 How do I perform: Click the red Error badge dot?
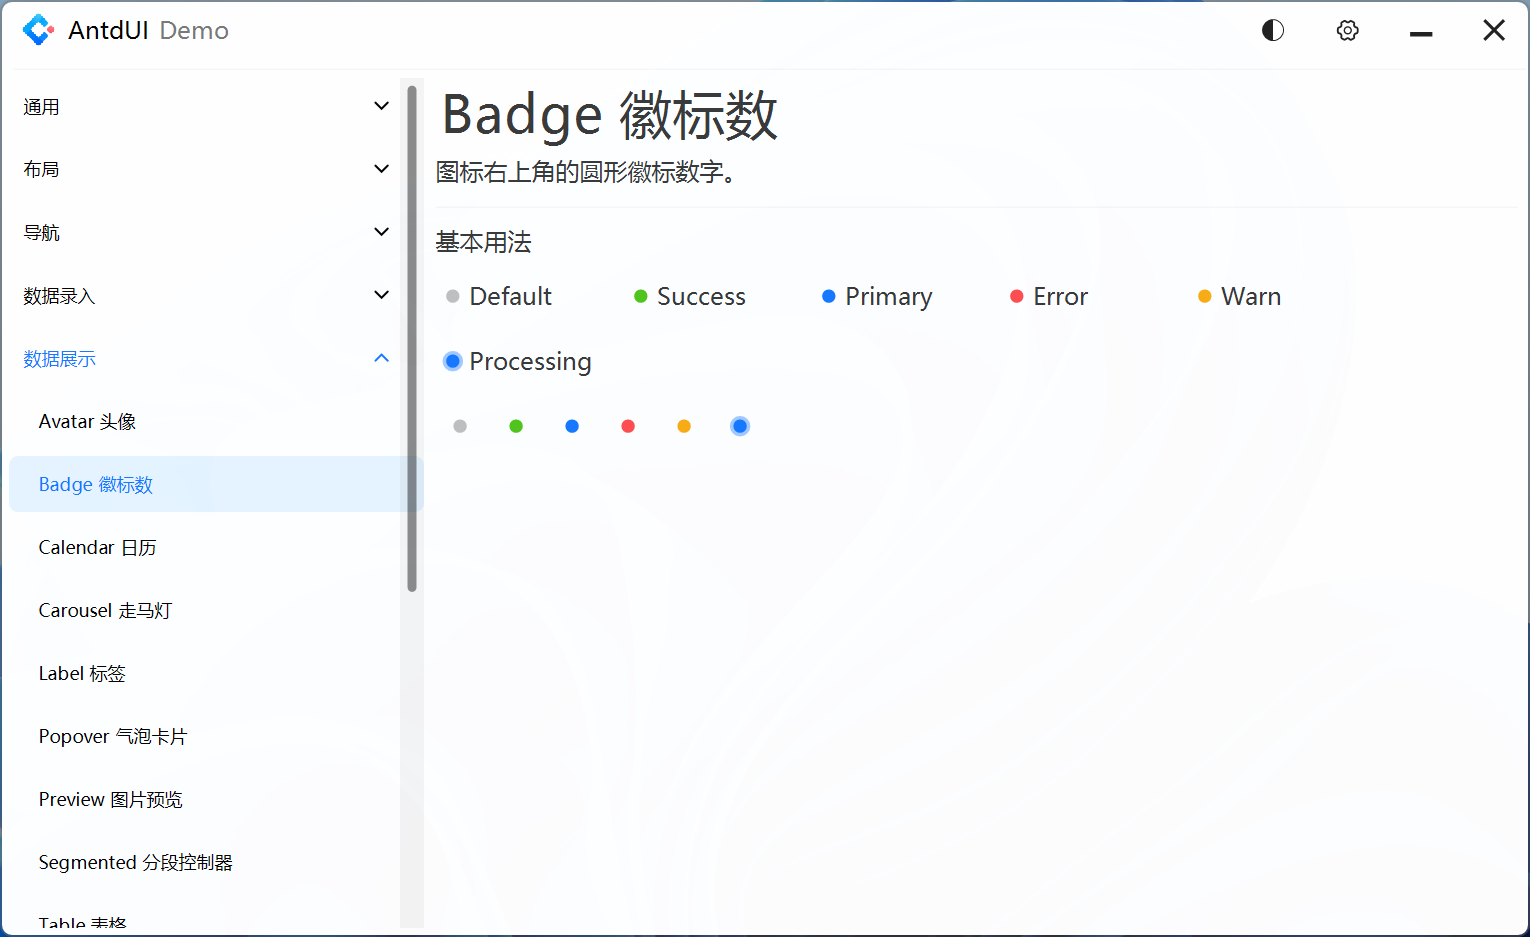click(1017, 296)
